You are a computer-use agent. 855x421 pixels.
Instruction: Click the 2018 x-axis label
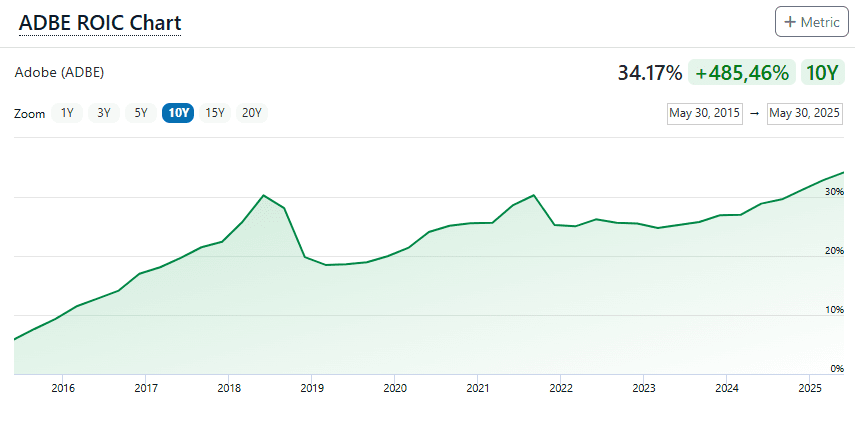[229, 388]
